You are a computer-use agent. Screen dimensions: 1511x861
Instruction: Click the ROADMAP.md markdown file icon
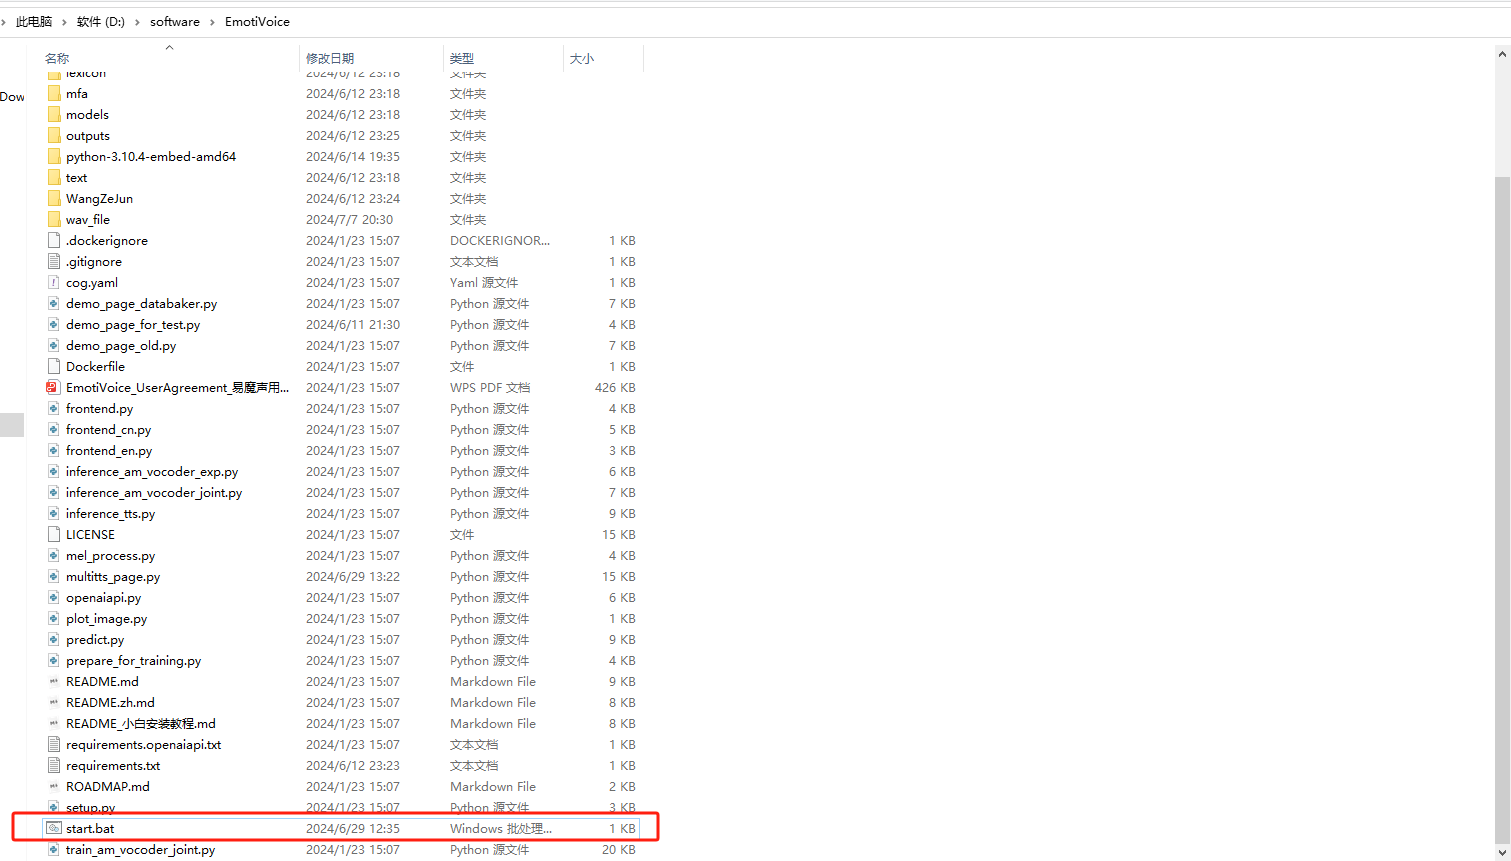tap(54, 787)
